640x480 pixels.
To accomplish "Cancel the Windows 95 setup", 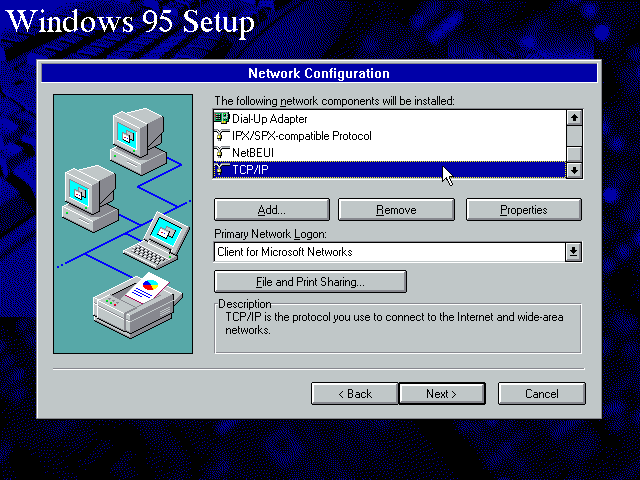I will point(541,394).
